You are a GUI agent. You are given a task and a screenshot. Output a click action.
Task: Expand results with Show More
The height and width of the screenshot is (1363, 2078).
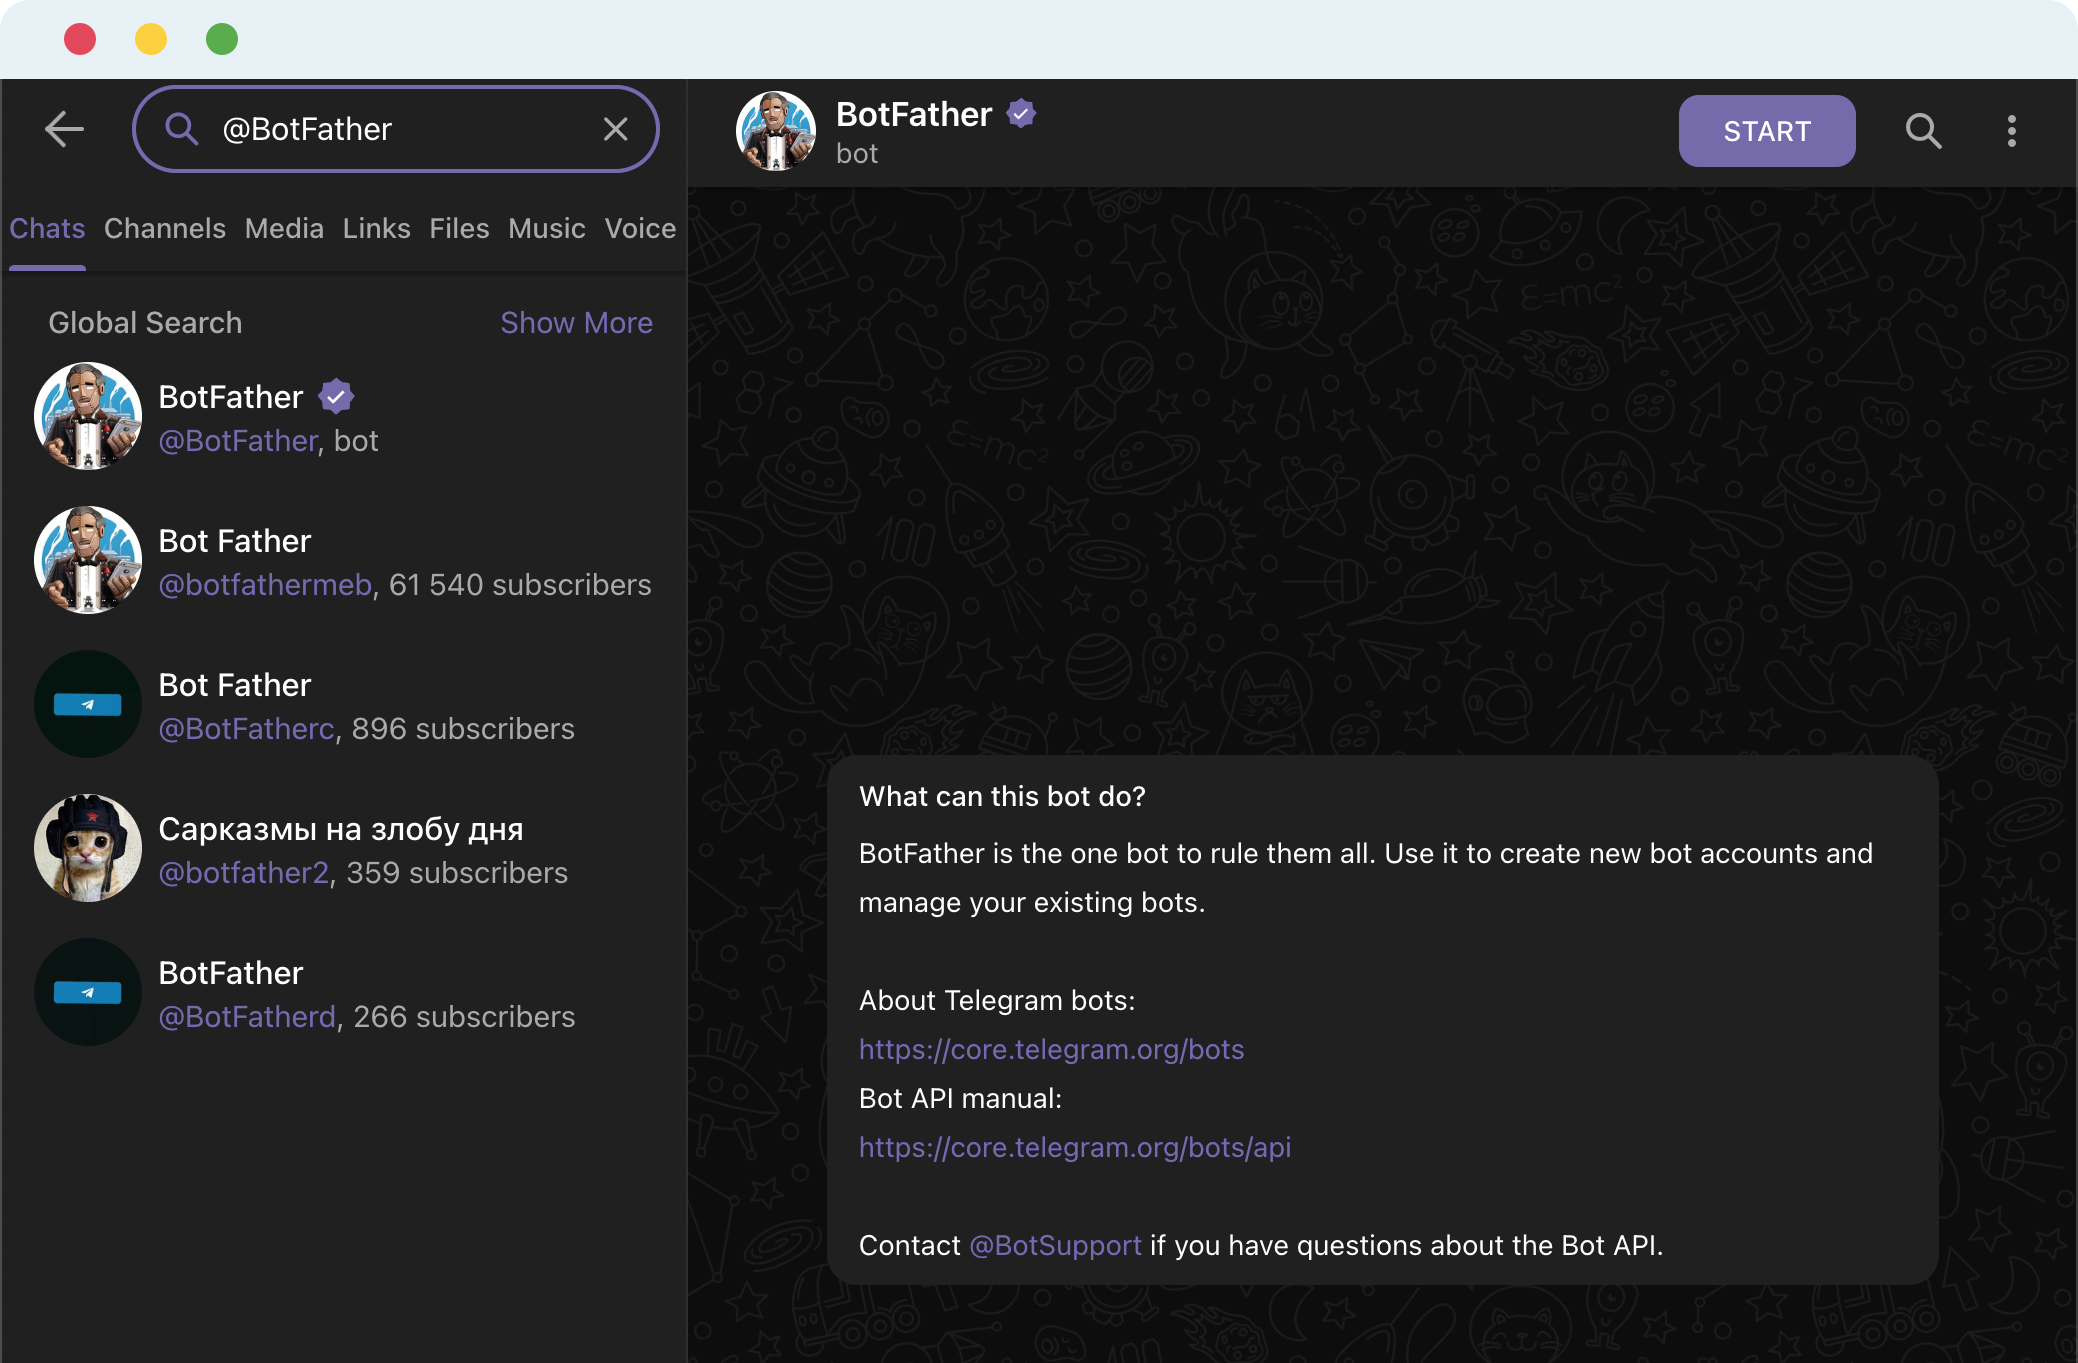(x=577, y=323)
